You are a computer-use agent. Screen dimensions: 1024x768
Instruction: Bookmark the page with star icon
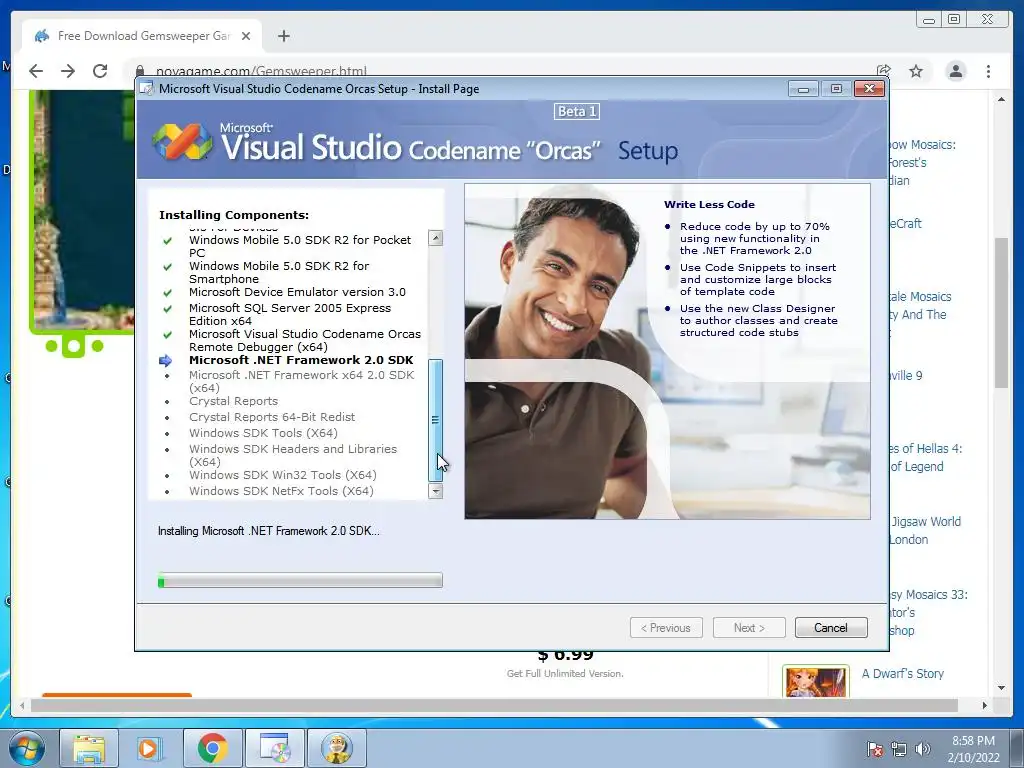pyautogui.click(x=916, y=71)
